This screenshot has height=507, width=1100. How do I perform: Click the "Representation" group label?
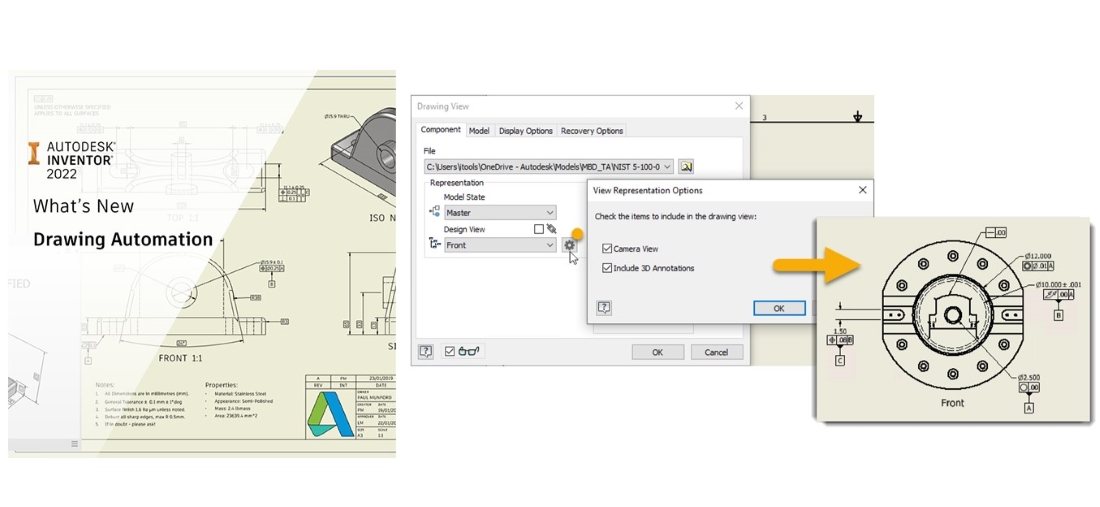[x=456, y=182]
